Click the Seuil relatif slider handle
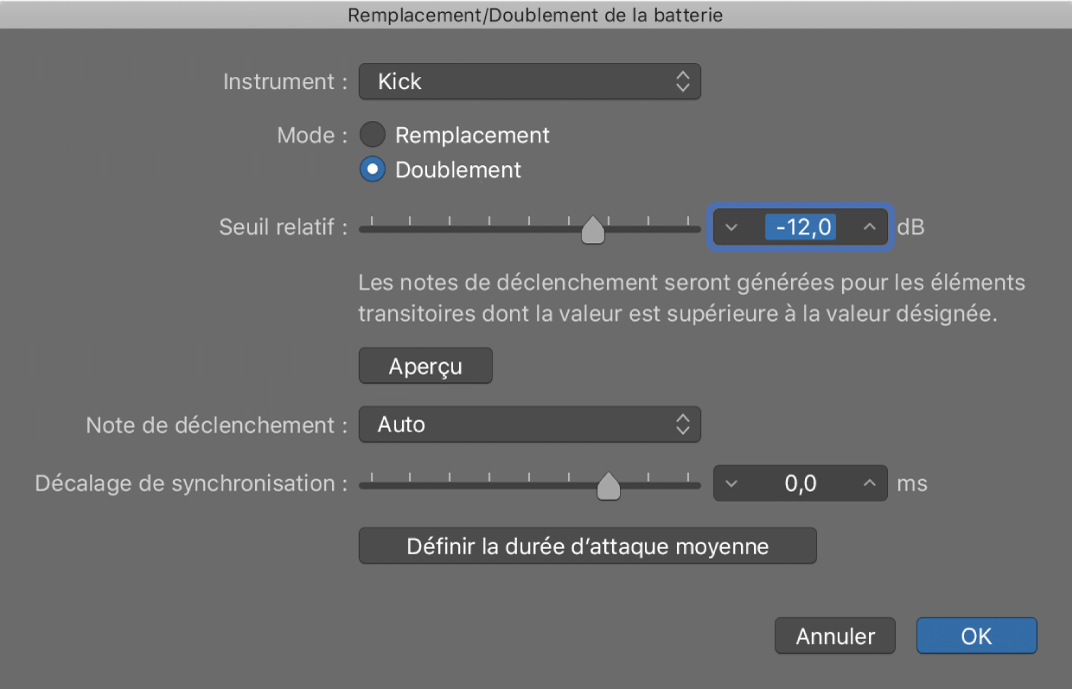 pos(593,229)
